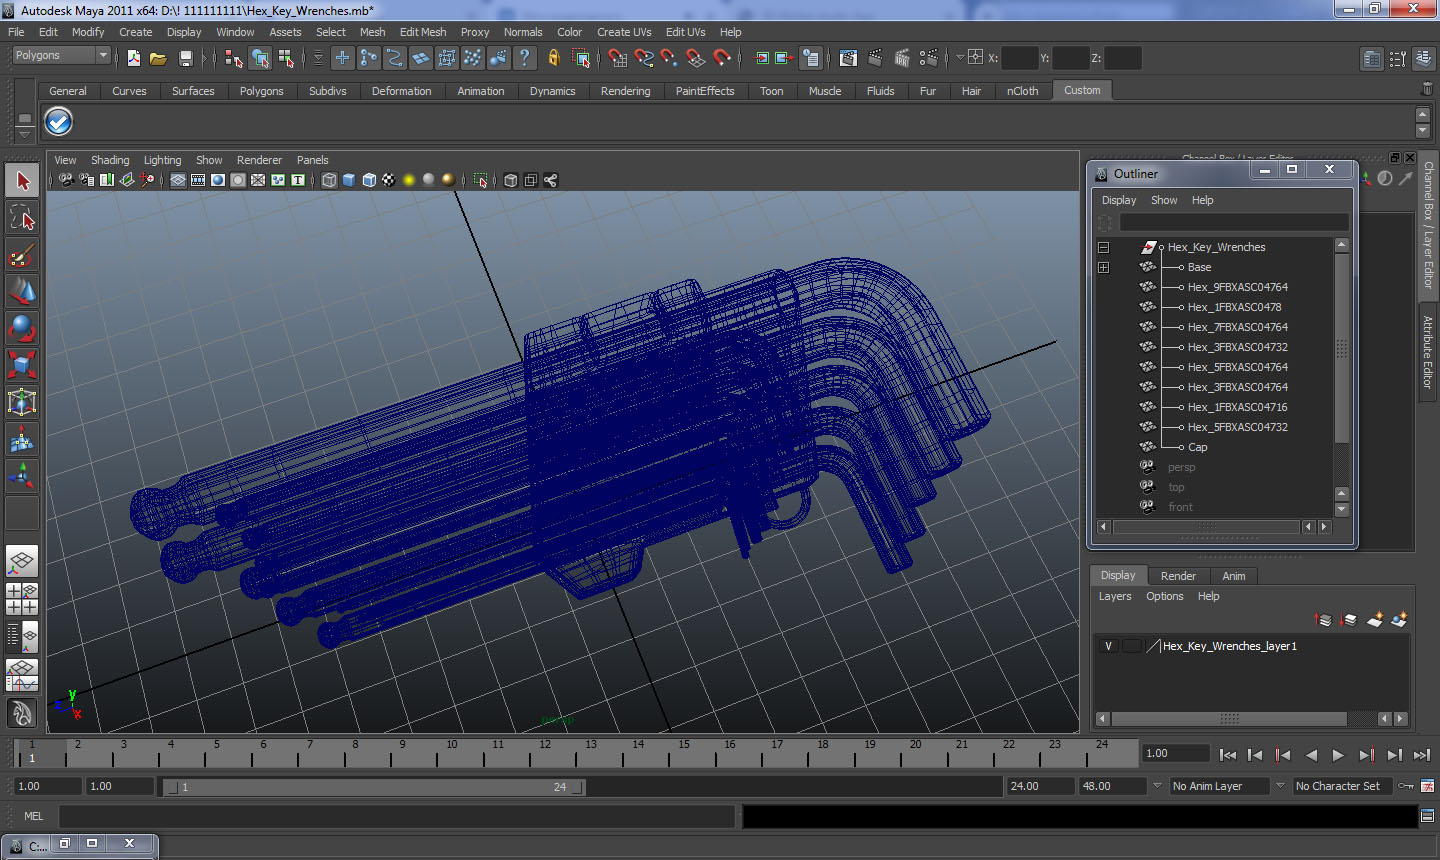Toggle X-ray display in viewport toolbar
Screen dimensions: 1440x860
point(511,180)
